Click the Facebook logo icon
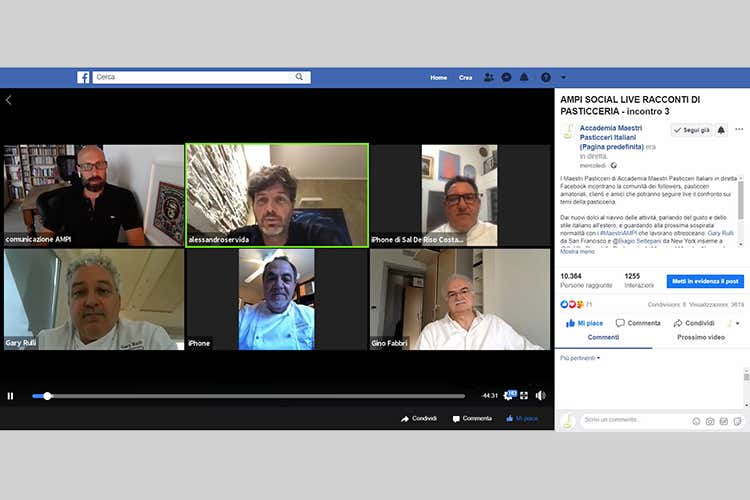Screen dimensions: 750x500 83,78
